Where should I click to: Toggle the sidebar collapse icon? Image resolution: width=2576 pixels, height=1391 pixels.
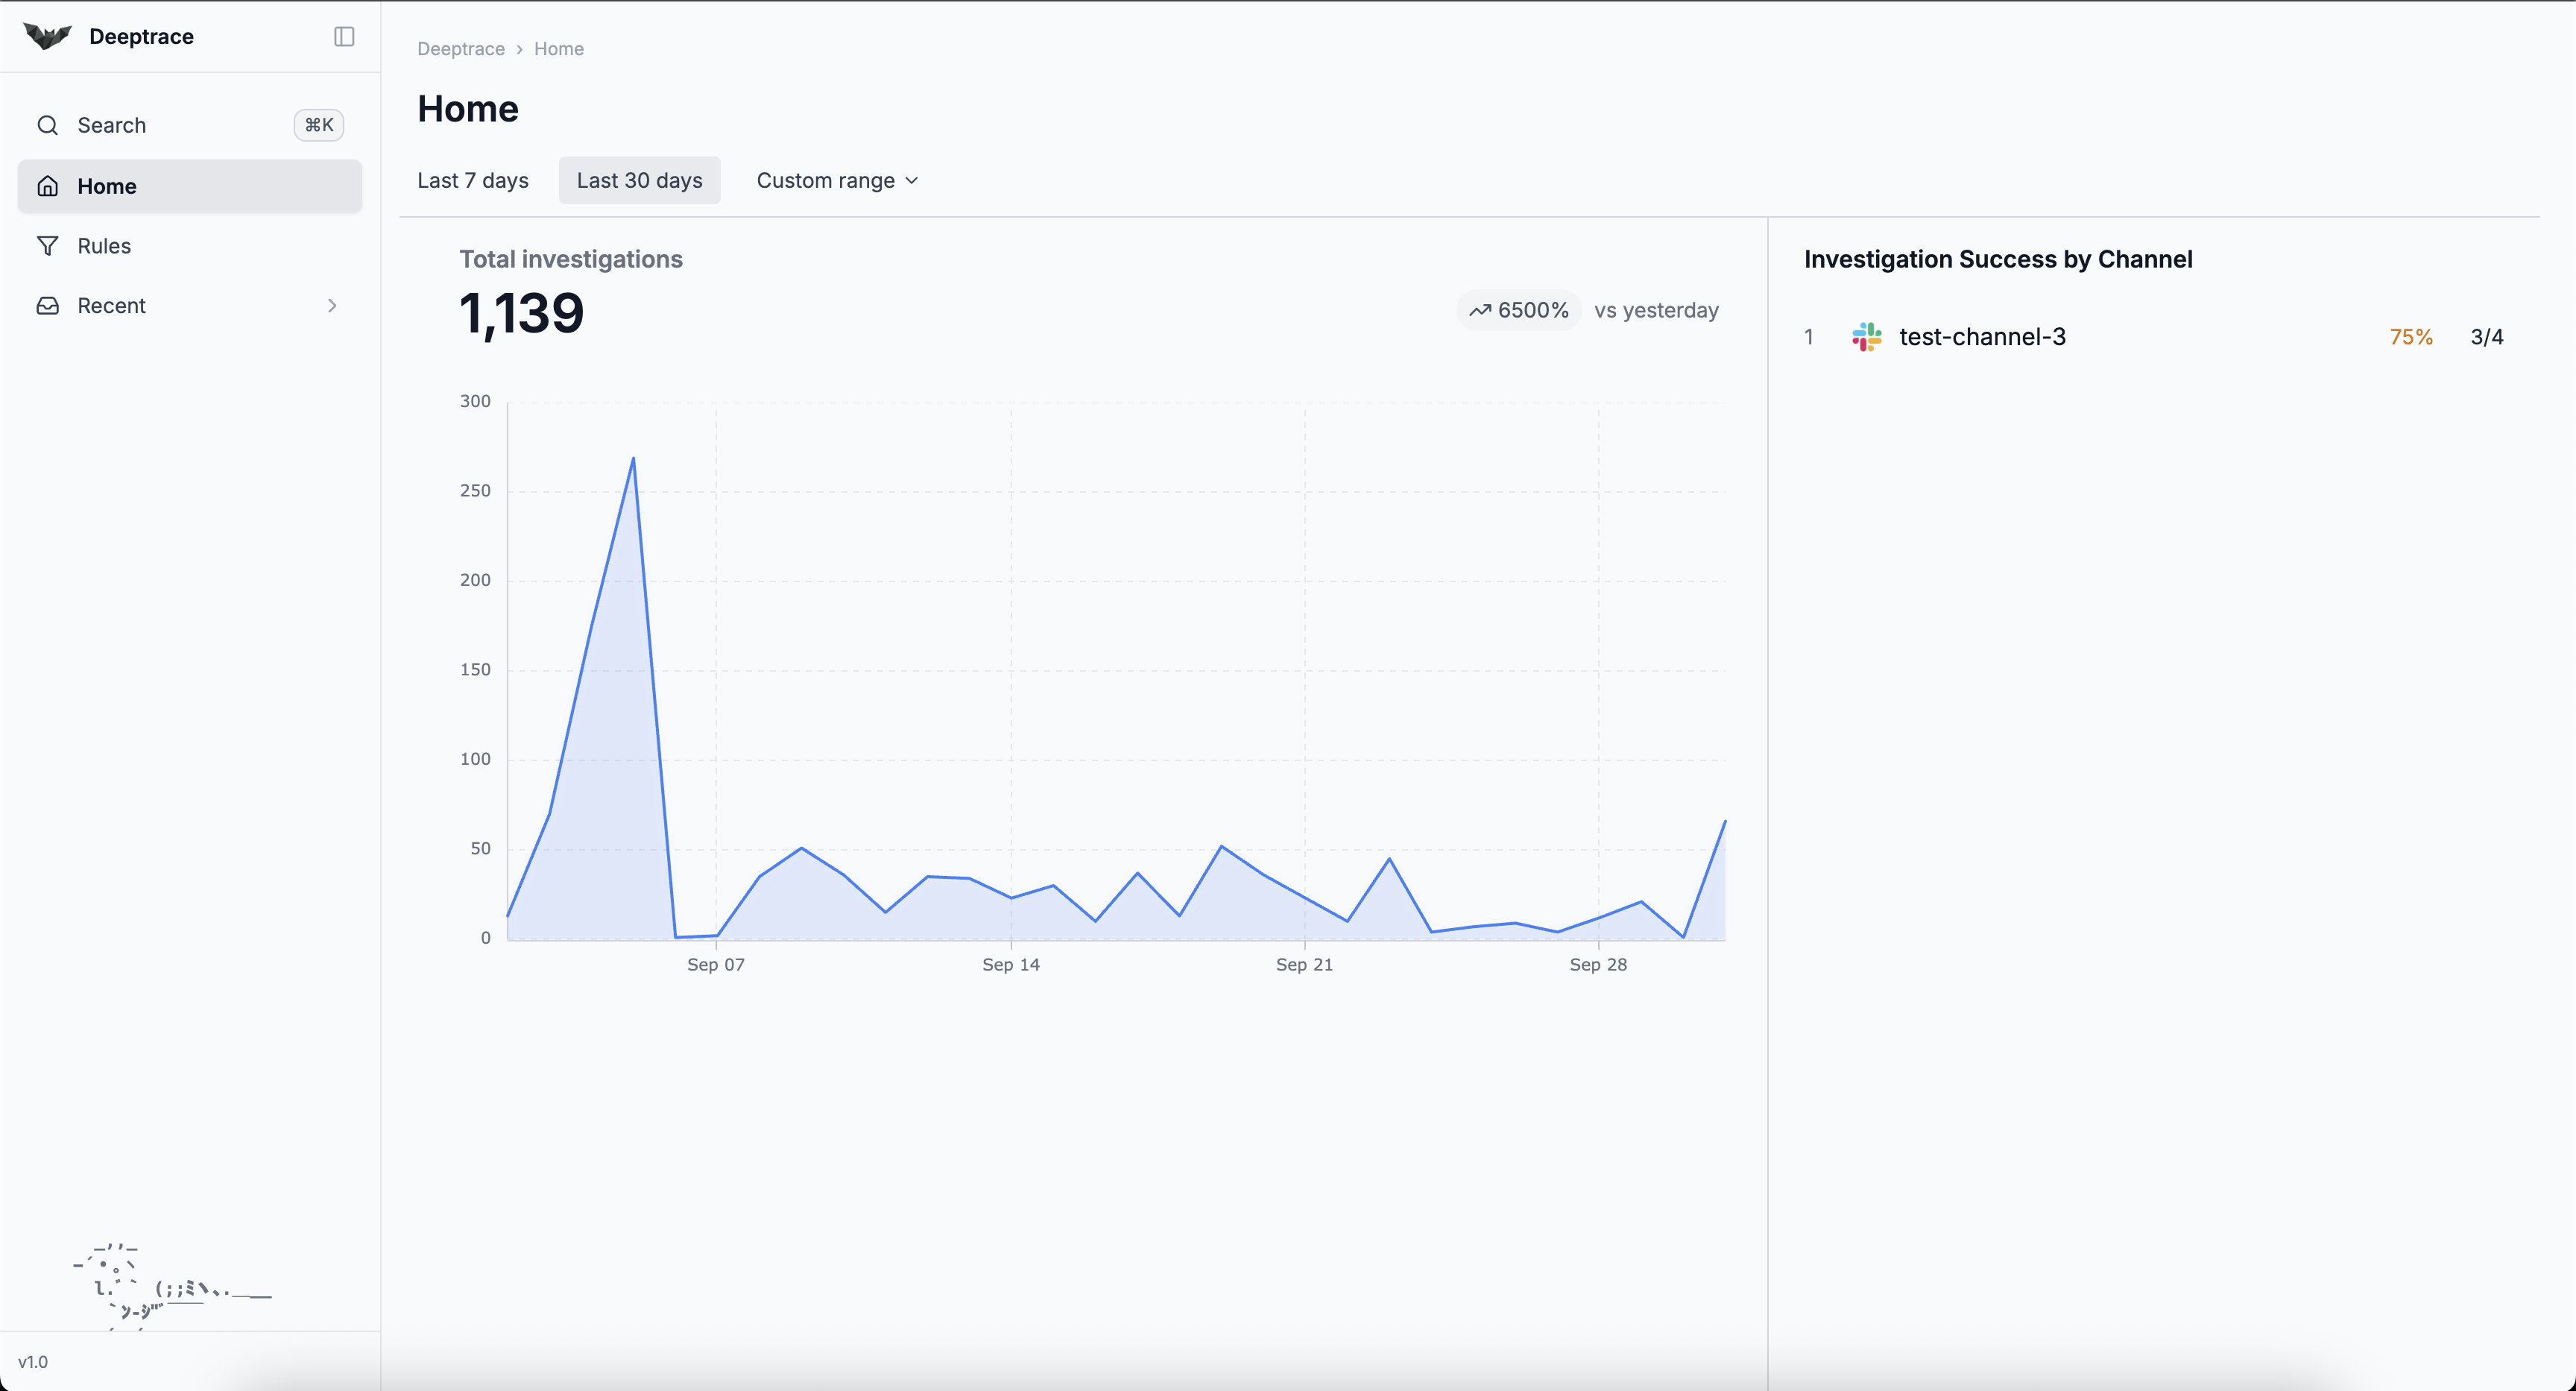(x=344, y=36)
